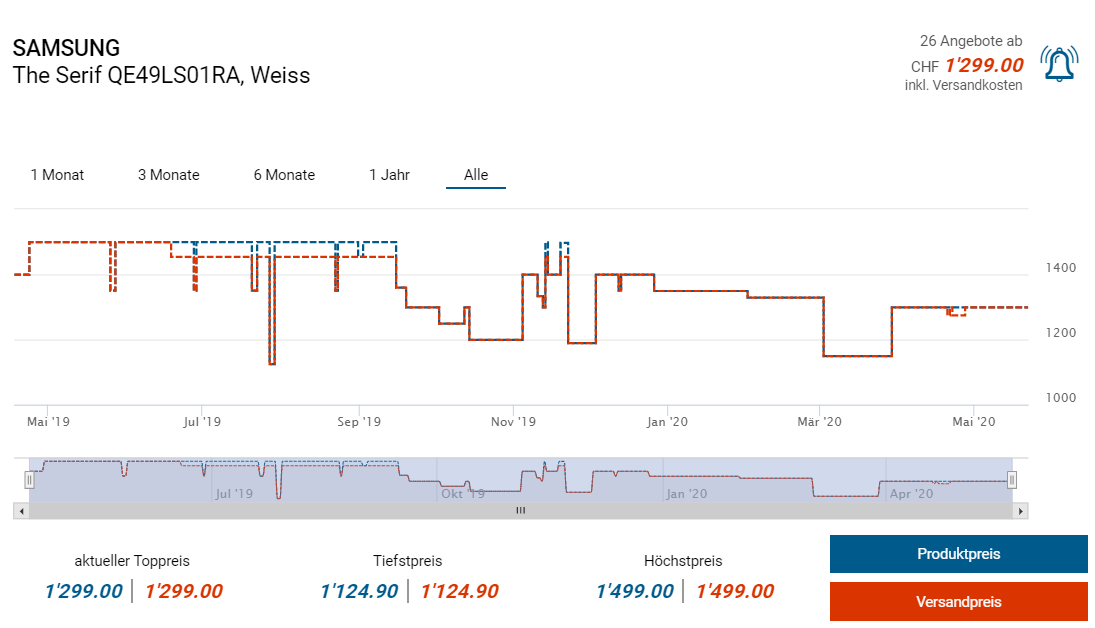Open the CHF 1'299.00 offer price
Screen dimensions: 1095x628
click(x=983, y=65)
